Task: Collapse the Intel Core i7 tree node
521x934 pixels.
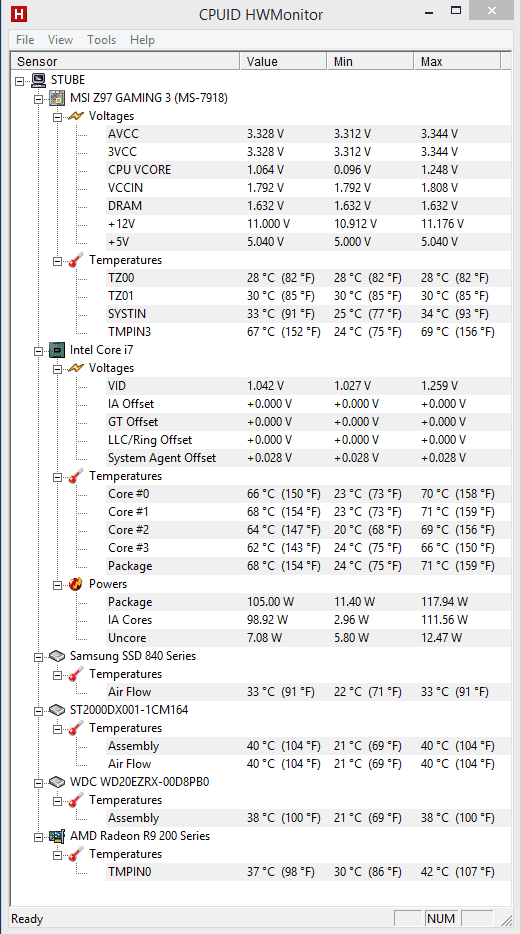Action: (39, 350)
